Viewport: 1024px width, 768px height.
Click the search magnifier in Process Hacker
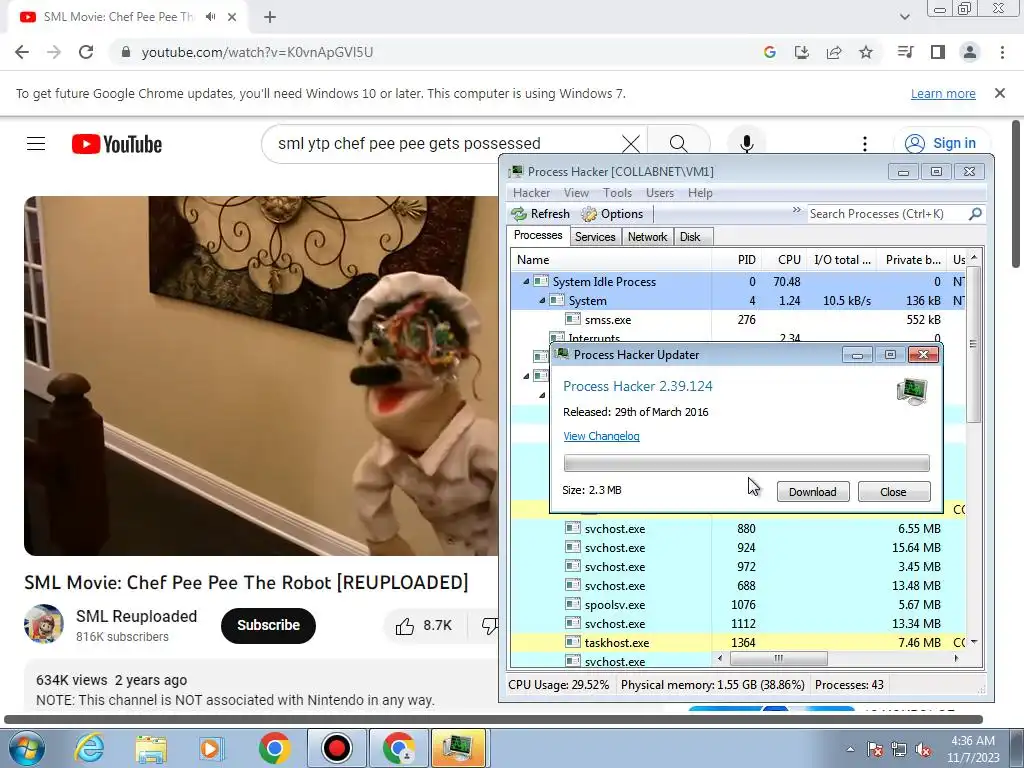coord(975,214)
